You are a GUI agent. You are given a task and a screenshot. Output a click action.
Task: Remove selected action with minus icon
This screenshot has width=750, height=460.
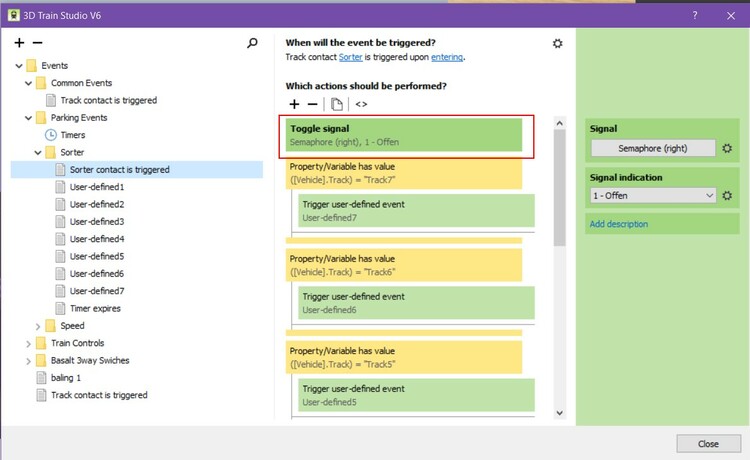click(x=312, y=104)
